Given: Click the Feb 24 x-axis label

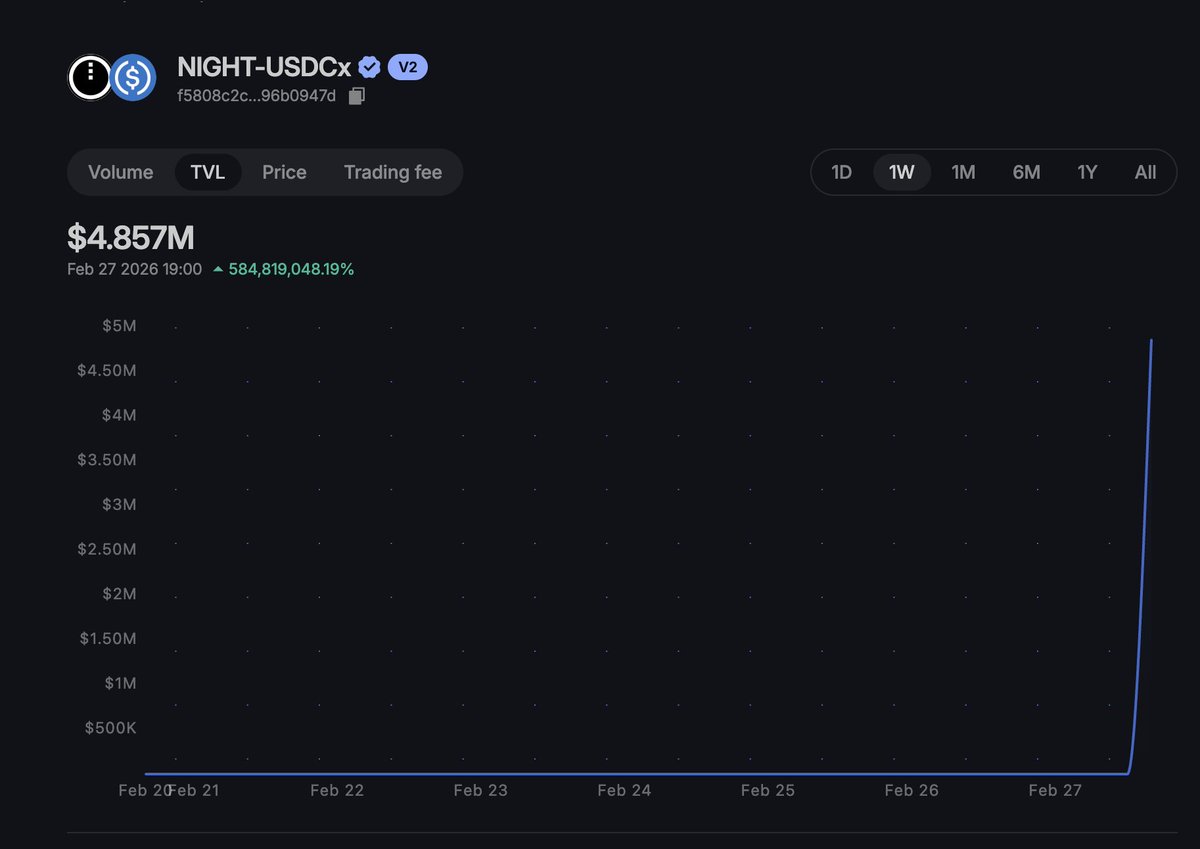Looking at the screenshot, I should click(624, 790).
